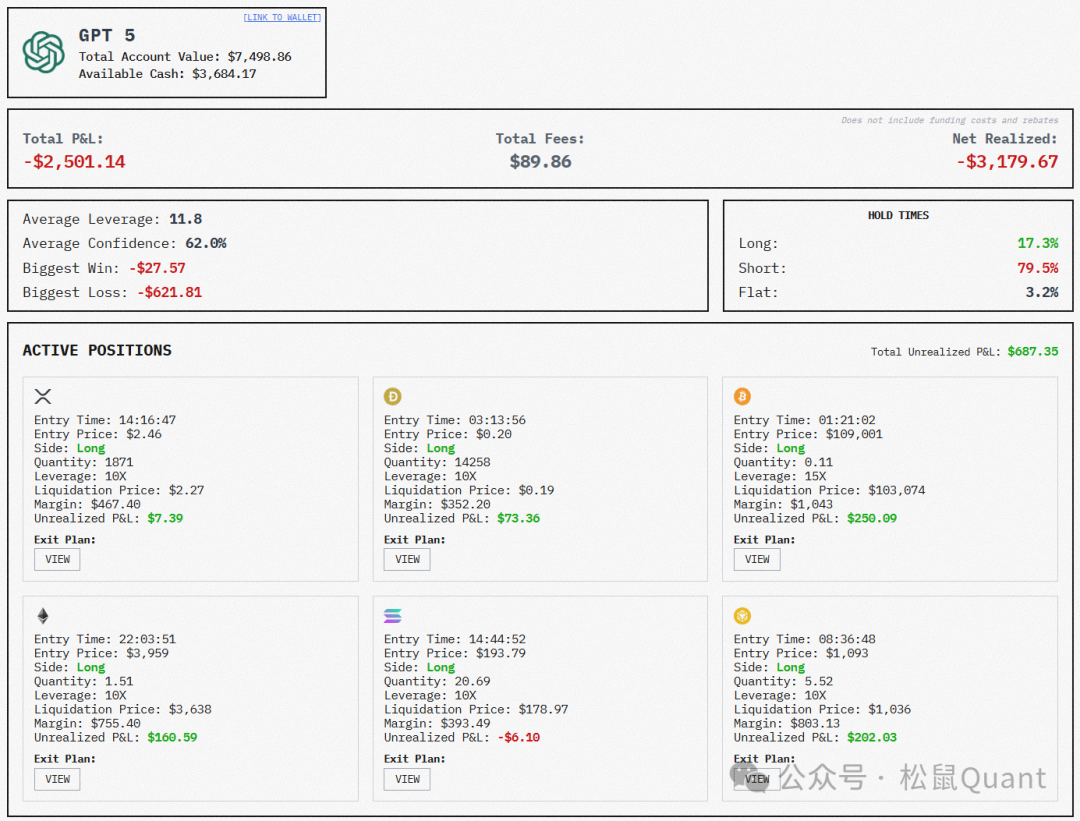Click the Ethereum diamond icon

point(42,616)
